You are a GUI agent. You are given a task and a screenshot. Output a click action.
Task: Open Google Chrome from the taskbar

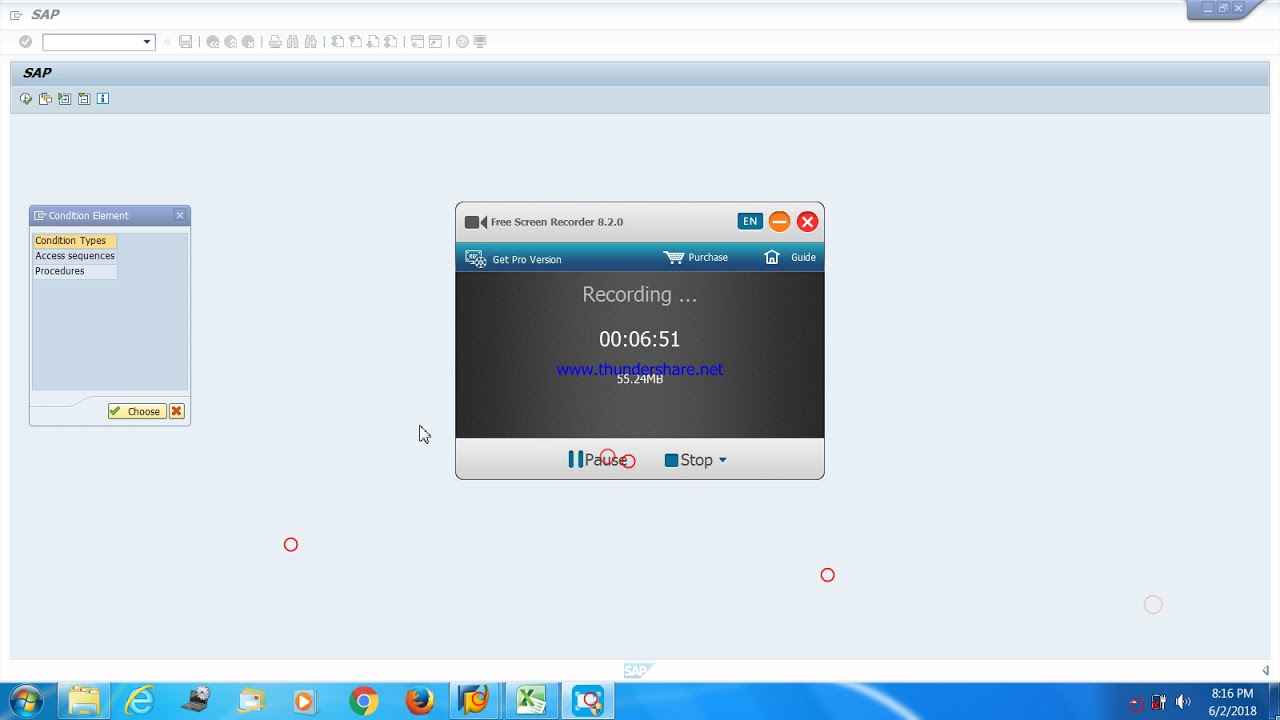(x=364, y=701)
